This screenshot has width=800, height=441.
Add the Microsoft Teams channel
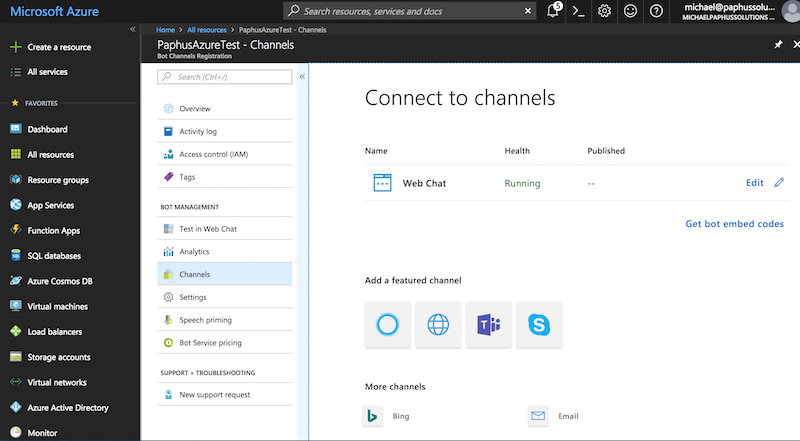[489, 325]
